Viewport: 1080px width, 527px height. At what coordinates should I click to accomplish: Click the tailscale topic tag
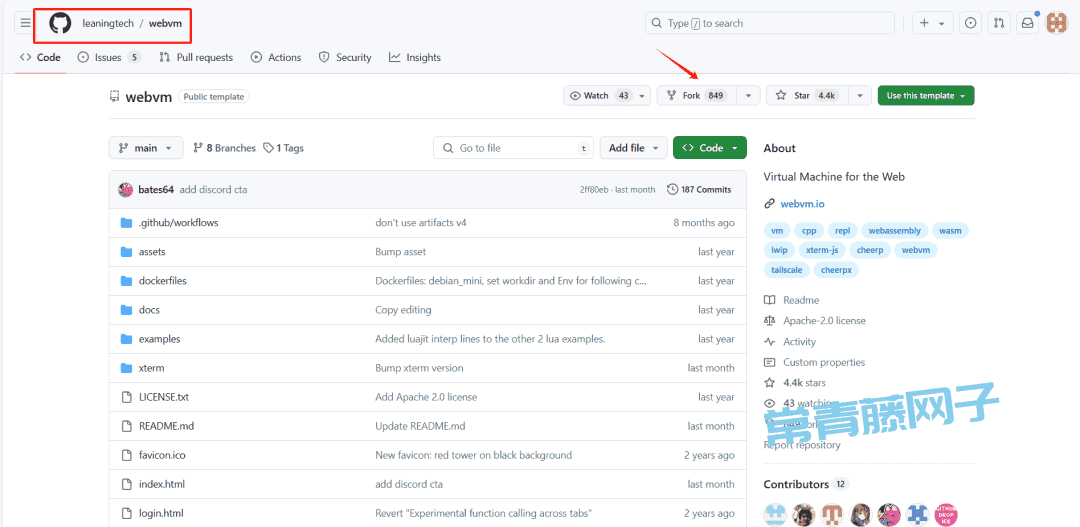coord(787,270)
